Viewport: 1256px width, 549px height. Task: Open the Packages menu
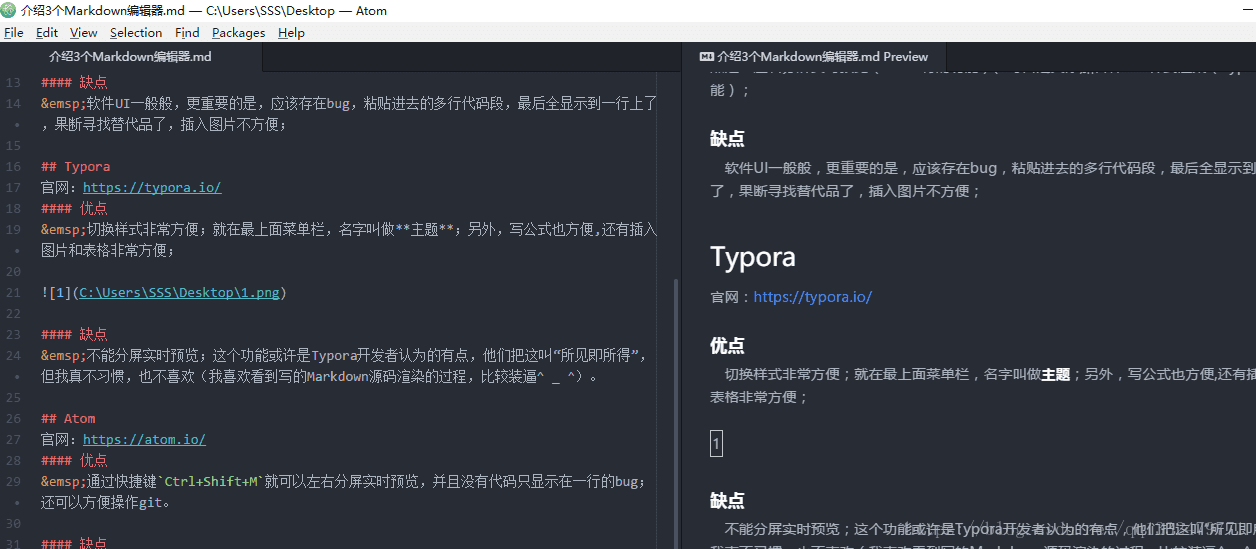[x=238, y=32]
